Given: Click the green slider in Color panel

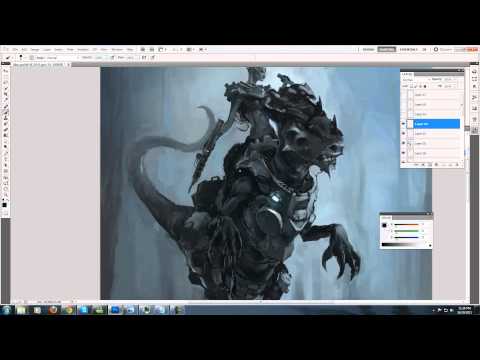Looking at the screenshot, I should 407,231.
